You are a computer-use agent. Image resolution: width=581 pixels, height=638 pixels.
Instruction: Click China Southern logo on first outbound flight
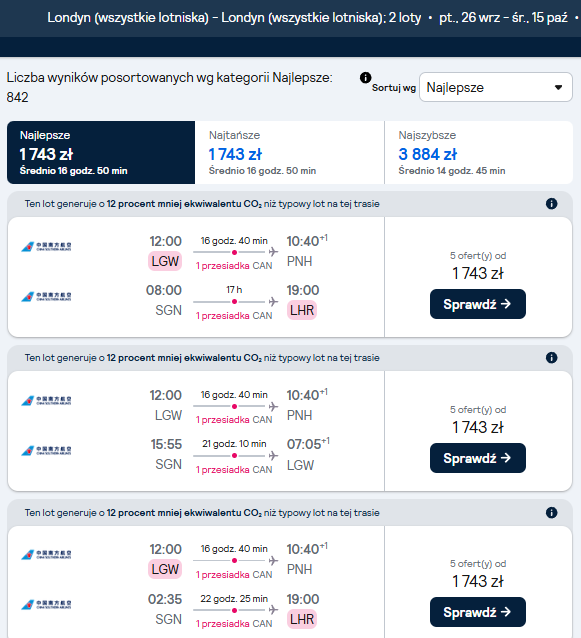tap(46, 247)
